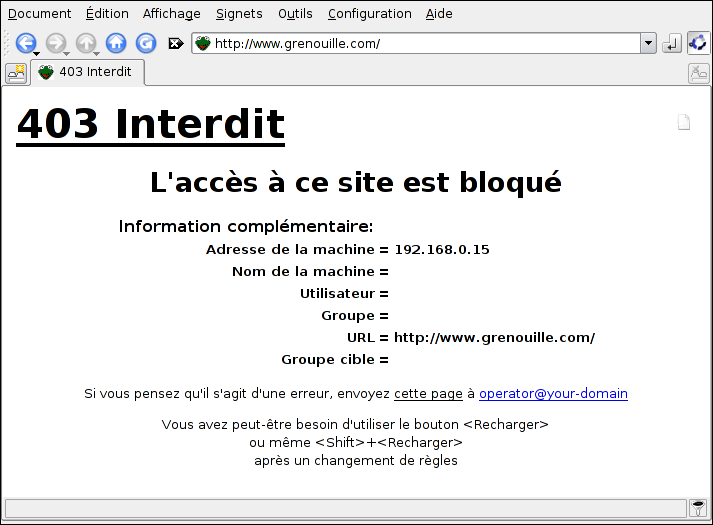Click the status bar indicator icon at the bottom right

click(698, 508)
